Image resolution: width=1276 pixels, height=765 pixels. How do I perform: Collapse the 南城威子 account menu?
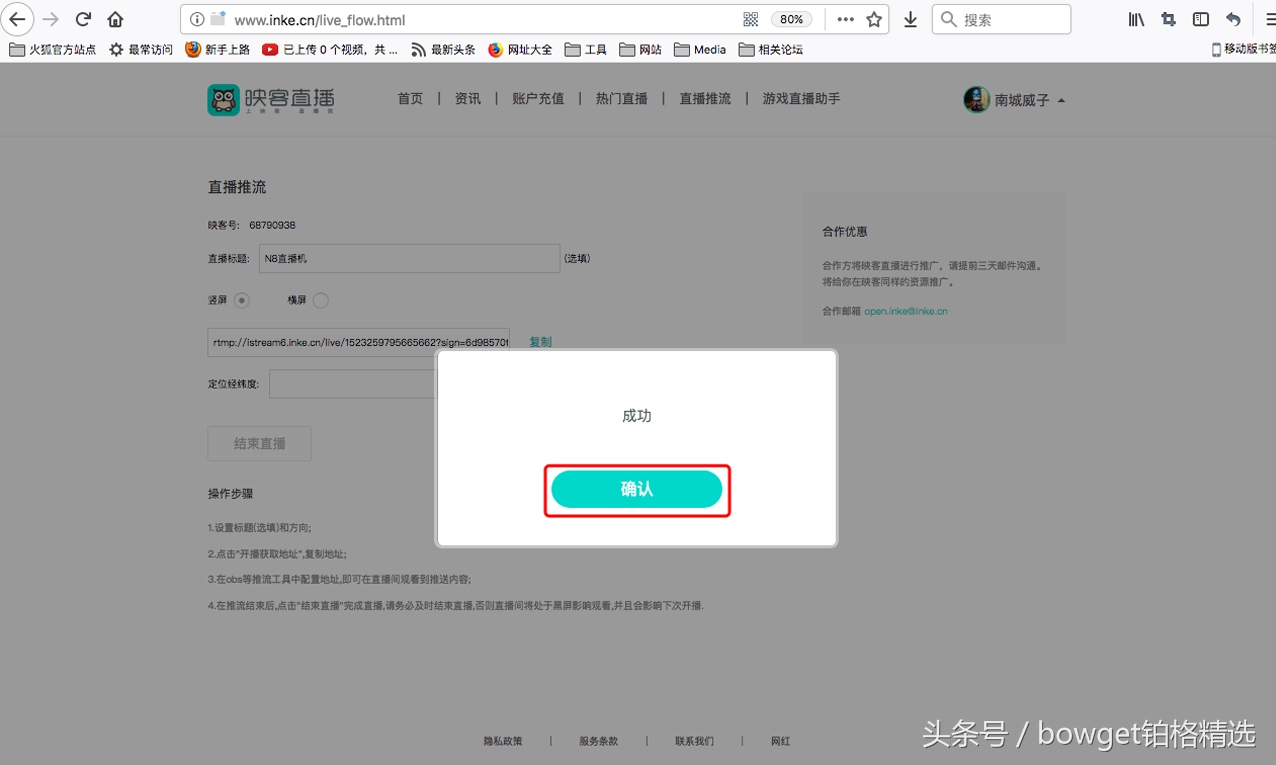[x=1061, y=99]
